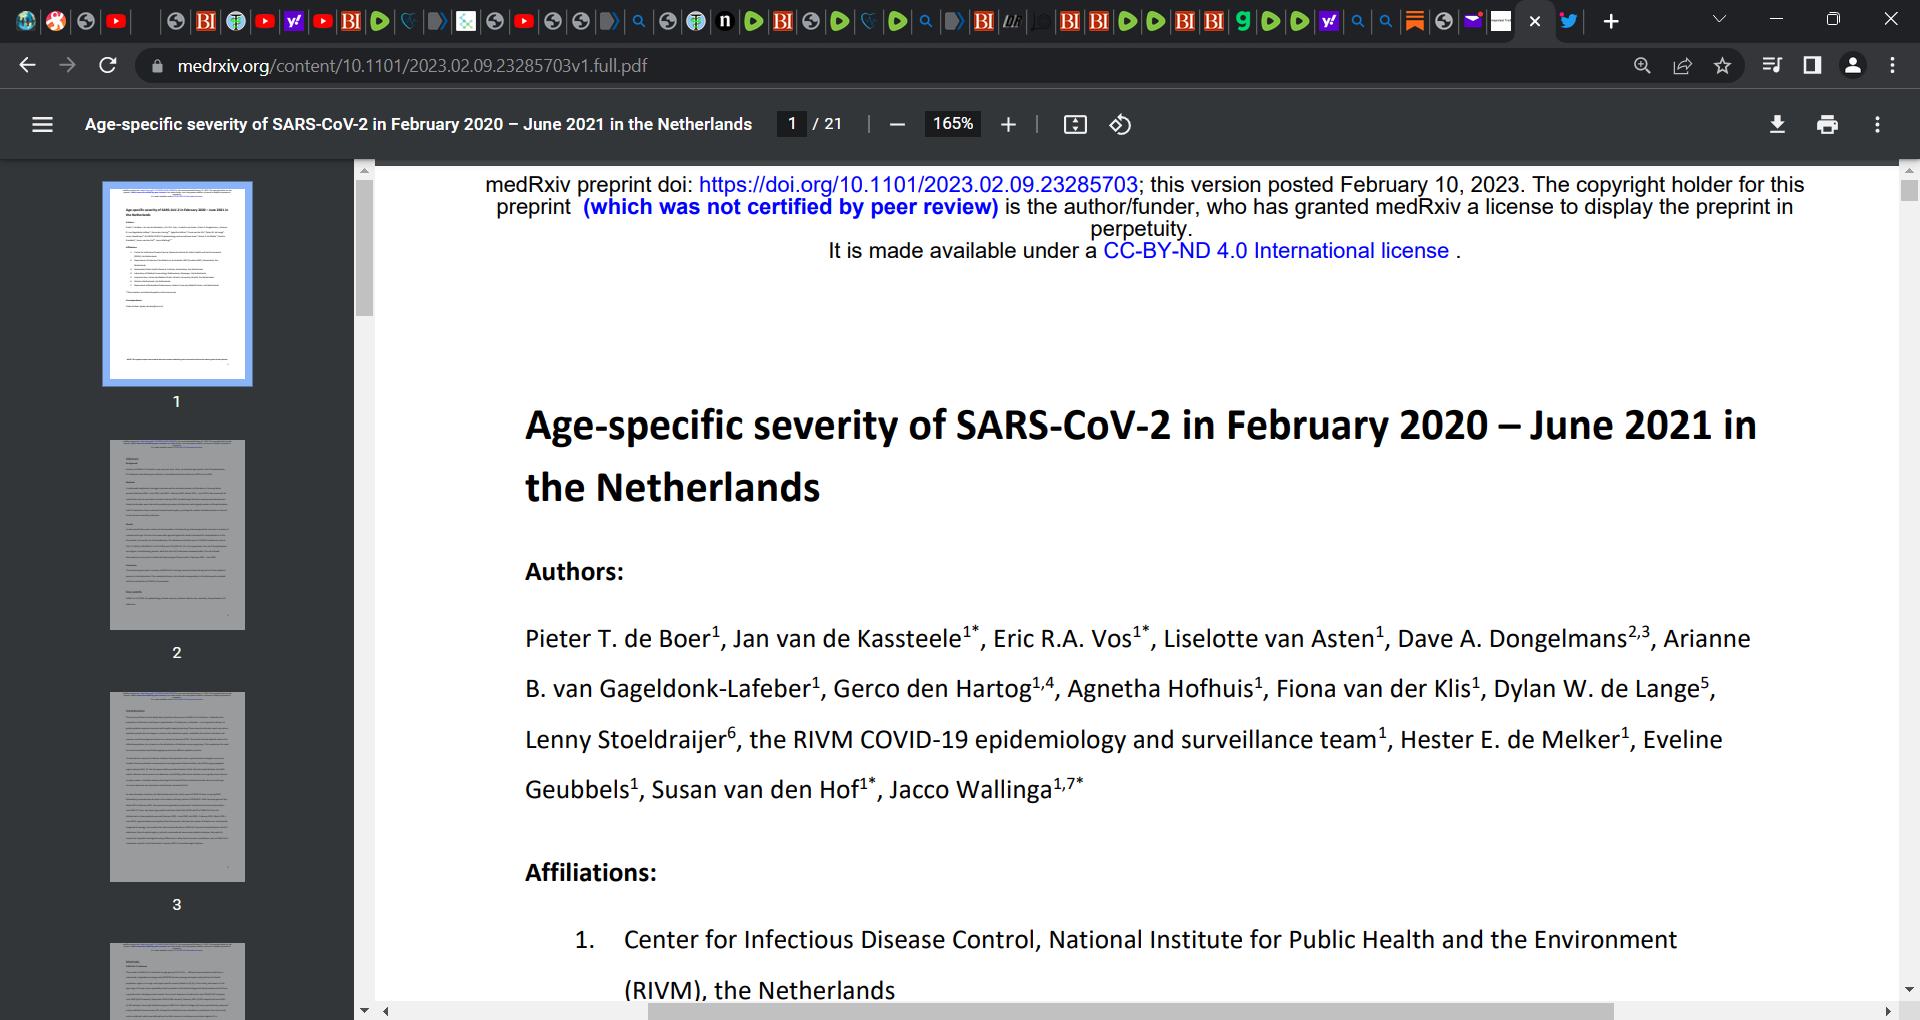Click author name 'Susan van den Hof'
This screenshot has width=1920, height=1020.
click(x=755, y=790)
